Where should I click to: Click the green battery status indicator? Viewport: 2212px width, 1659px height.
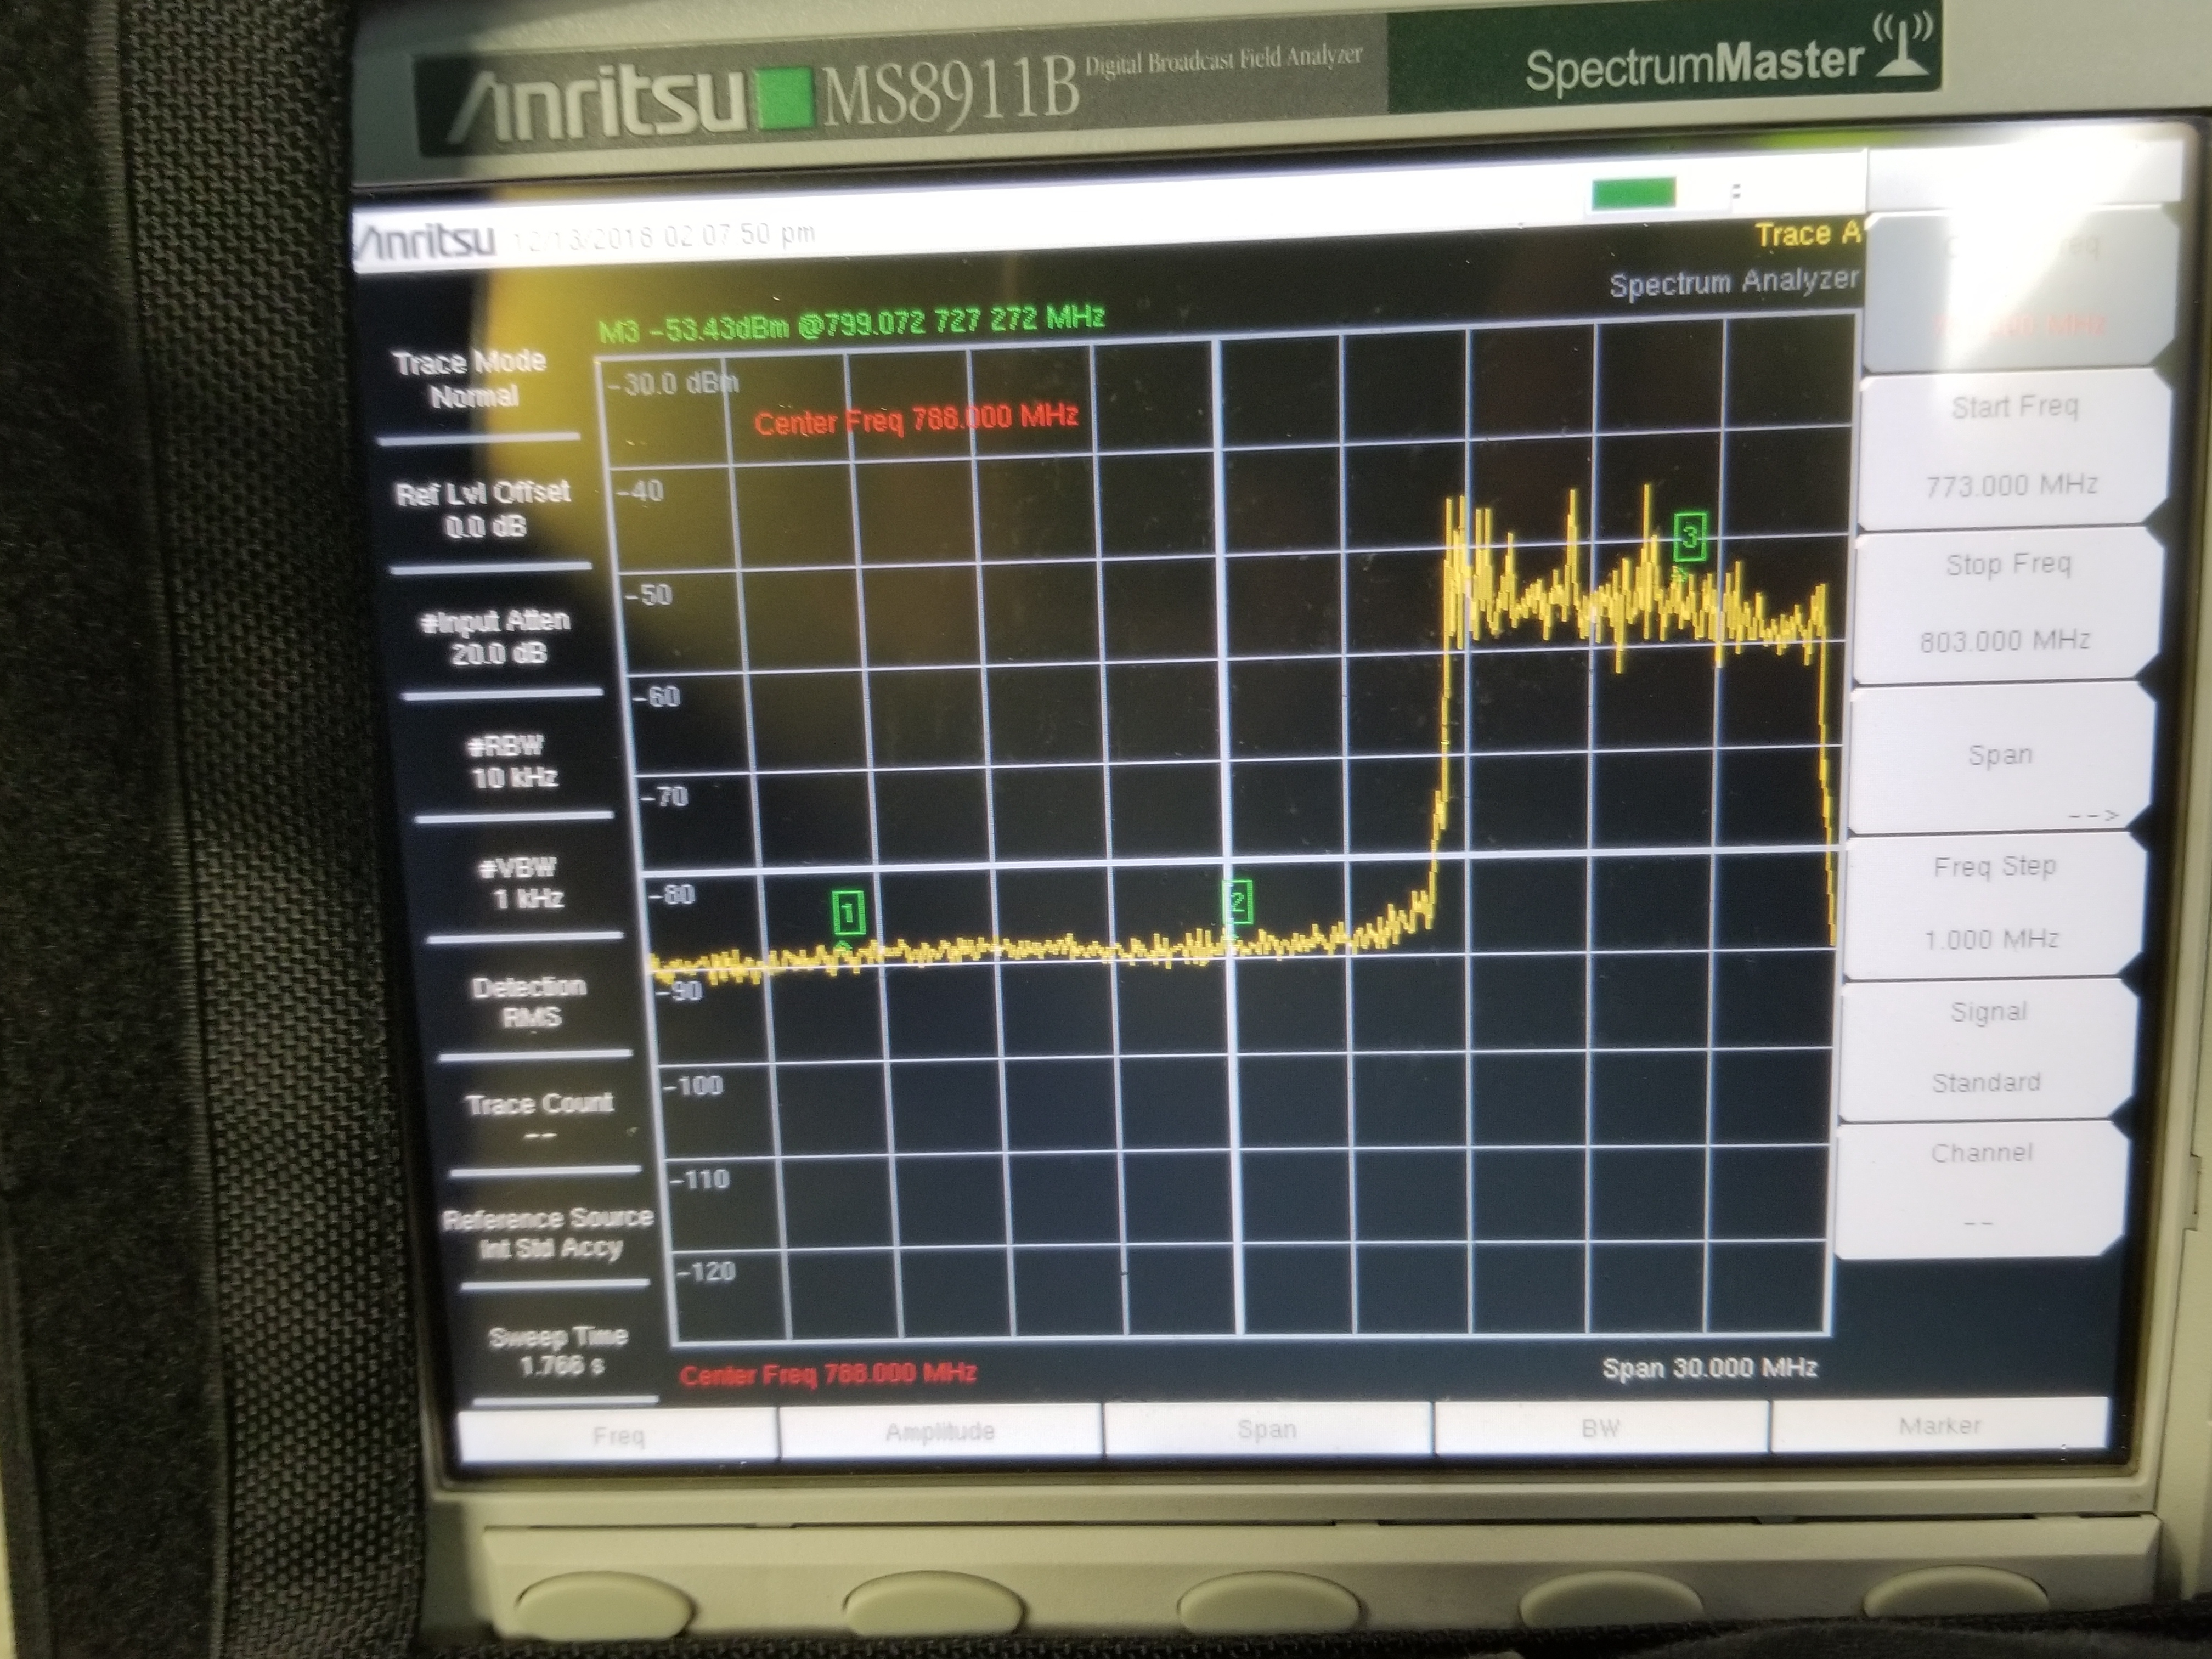coord(1633,193)
